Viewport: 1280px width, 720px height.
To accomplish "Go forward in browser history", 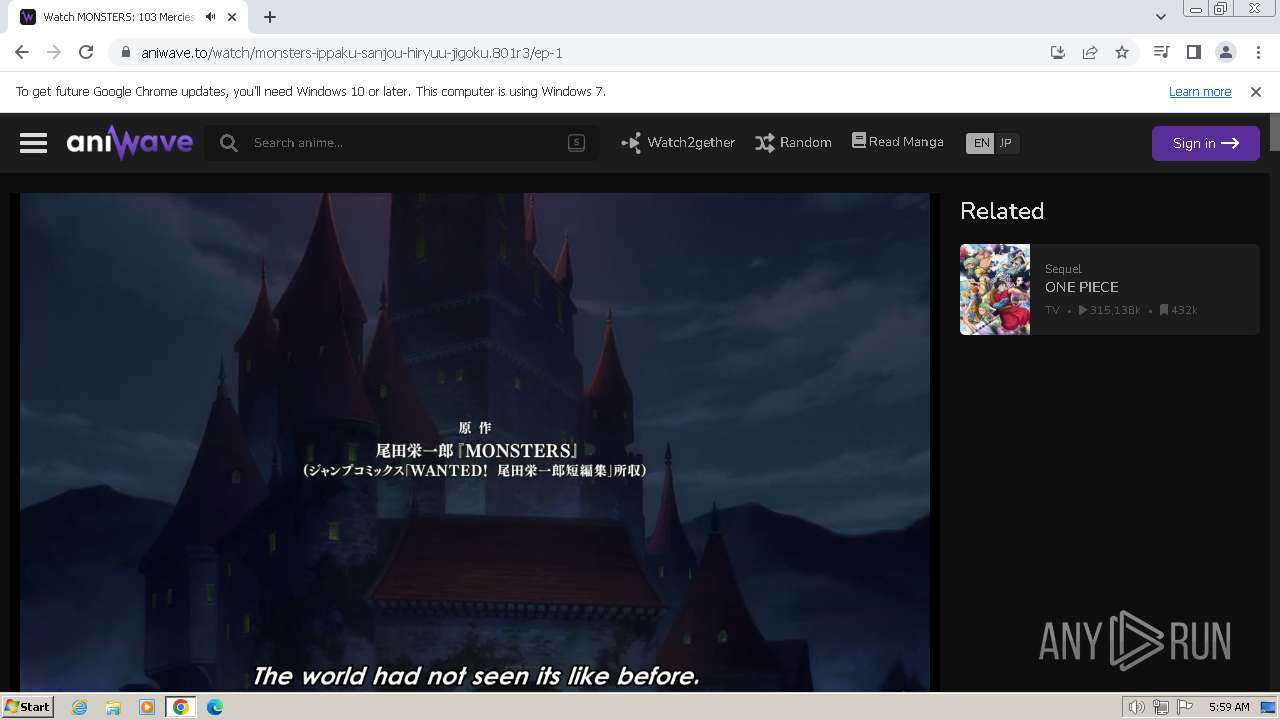I will coord(54,52).
